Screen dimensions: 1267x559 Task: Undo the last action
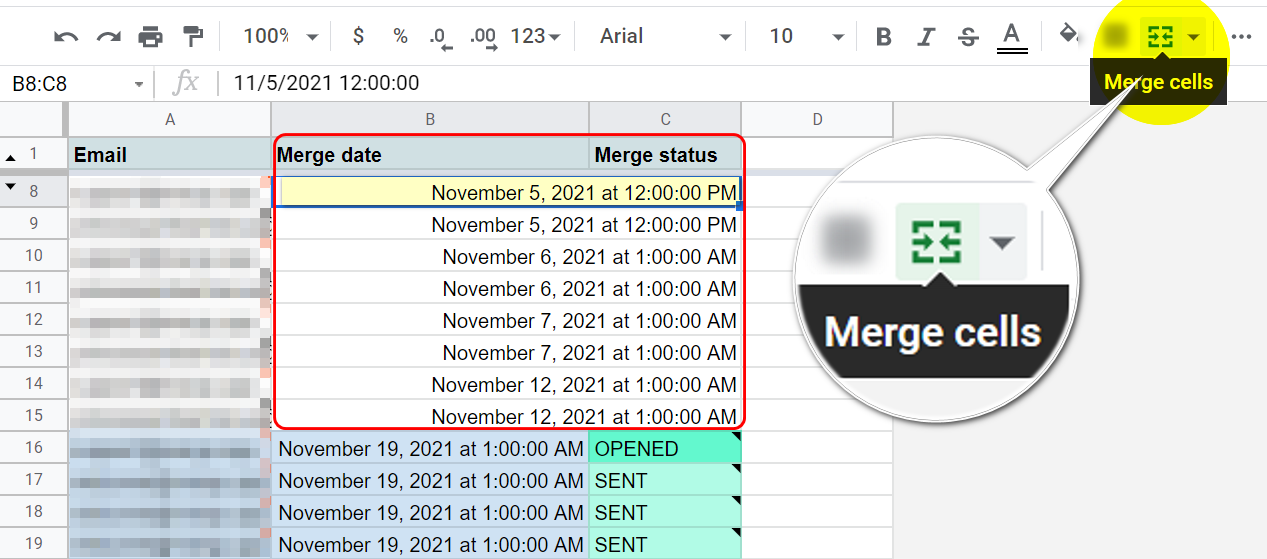pyautogui.click(x=66, y=37)
